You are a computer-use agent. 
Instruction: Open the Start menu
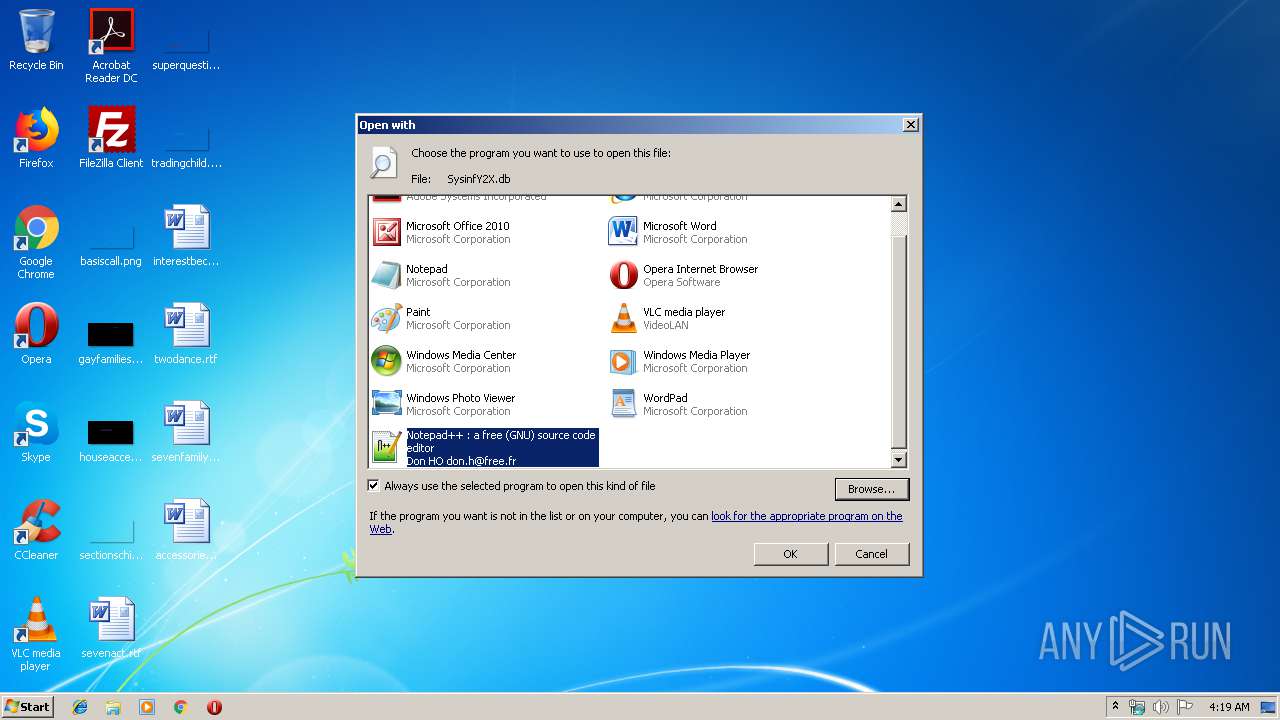pyautogui.click(x=27, y=706)
